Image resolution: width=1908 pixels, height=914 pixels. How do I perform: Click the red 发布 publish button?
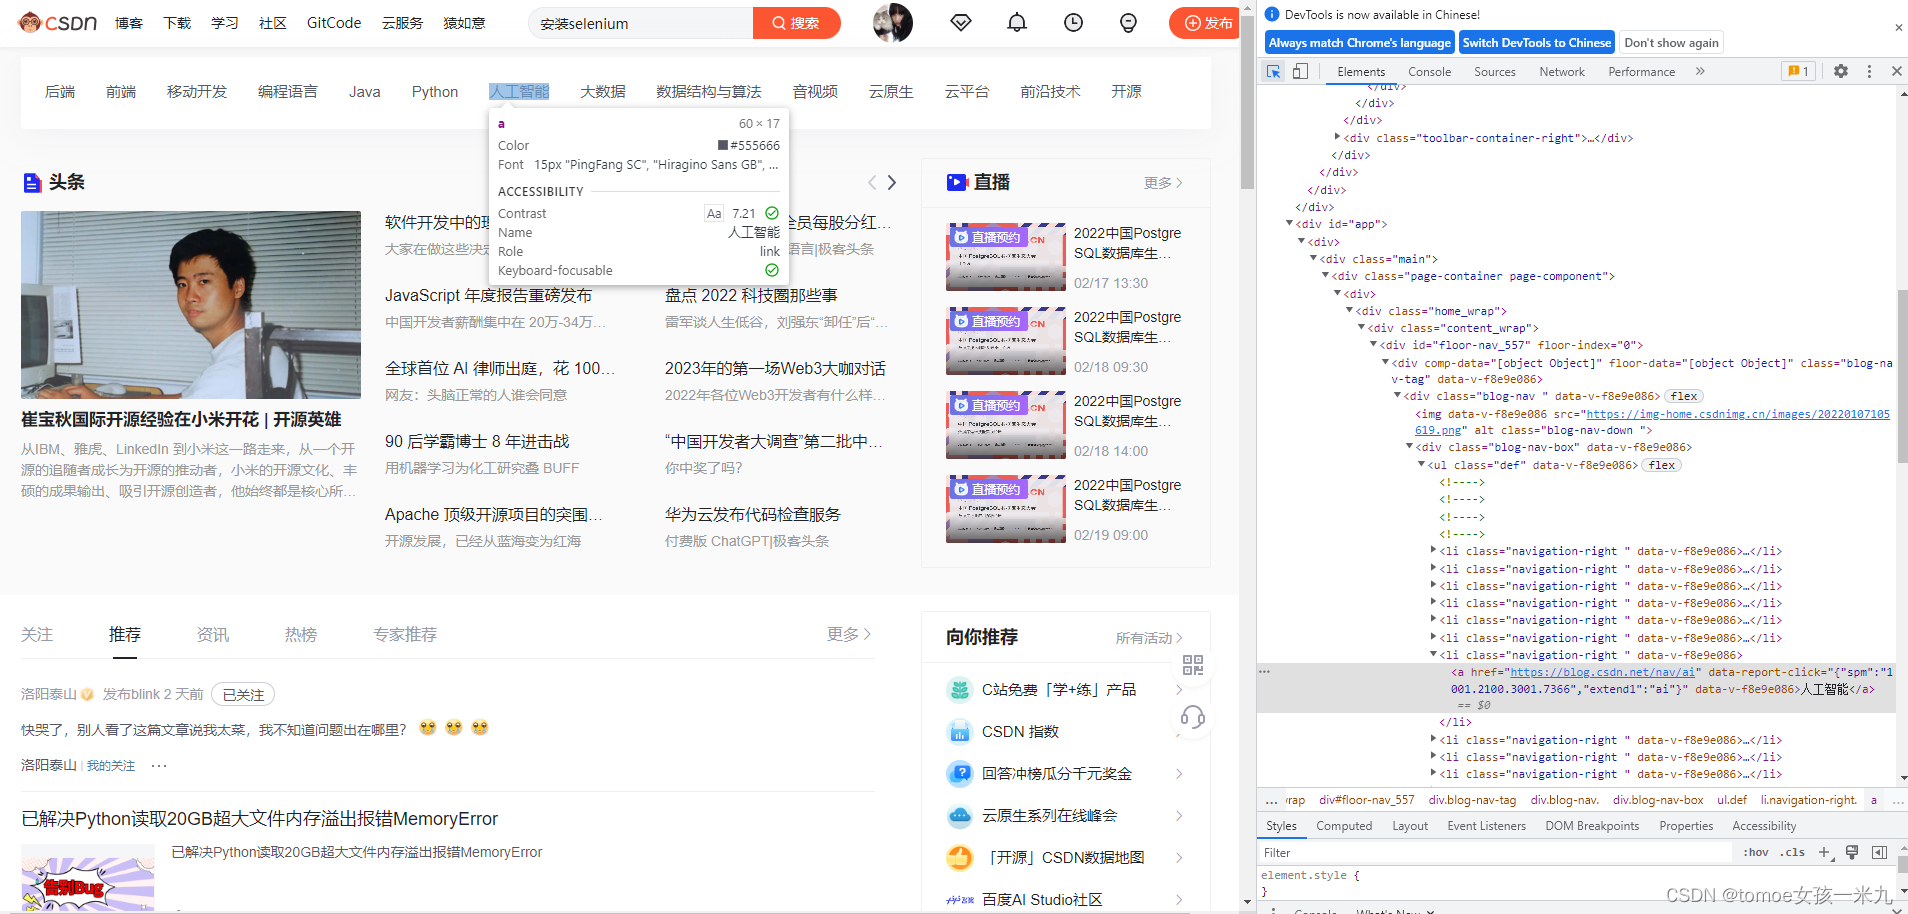pos(1205,23)
